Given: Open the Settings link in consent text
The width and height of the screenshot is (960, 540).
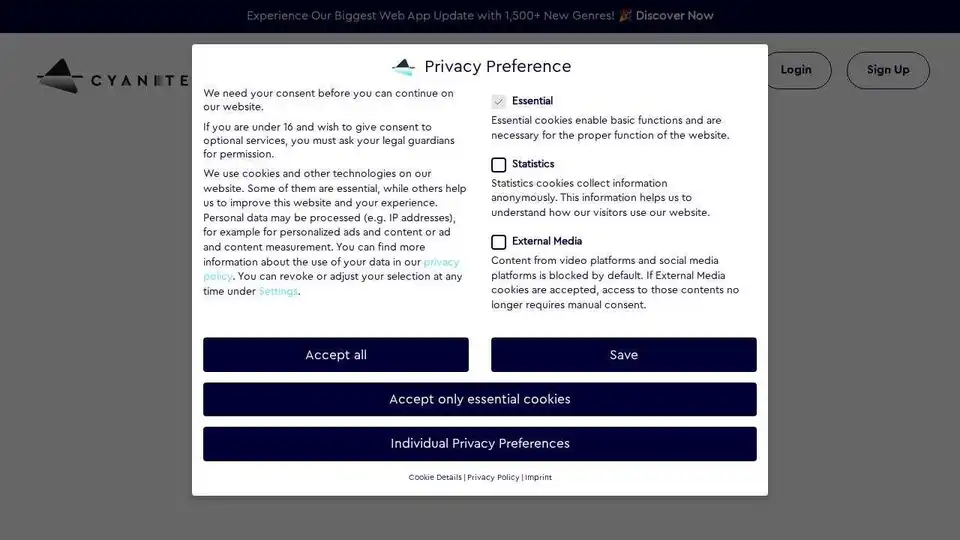Looking at the screenshot, I should pos(278,291).
